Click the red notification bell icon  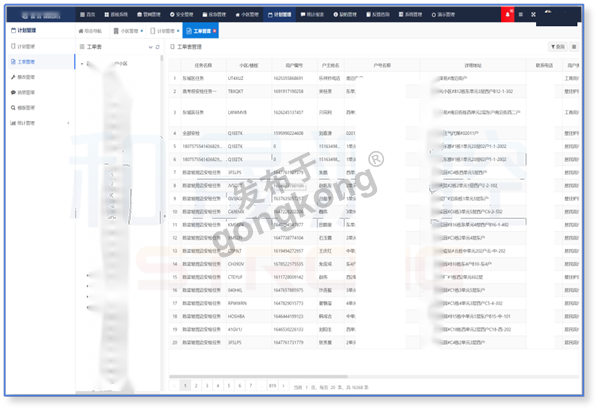(508, 15)
